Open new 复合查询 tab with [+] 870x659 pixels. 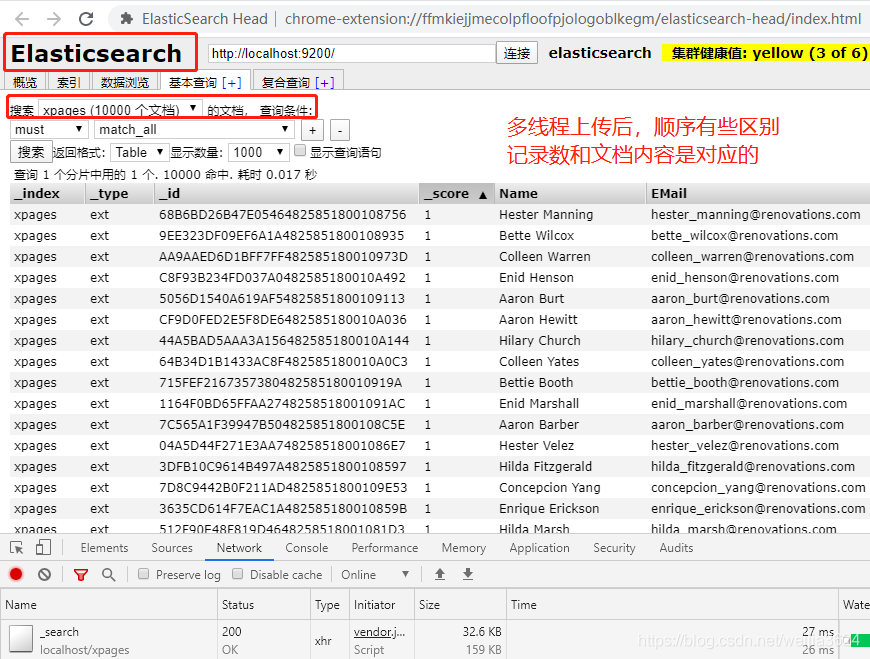(325, 83)
